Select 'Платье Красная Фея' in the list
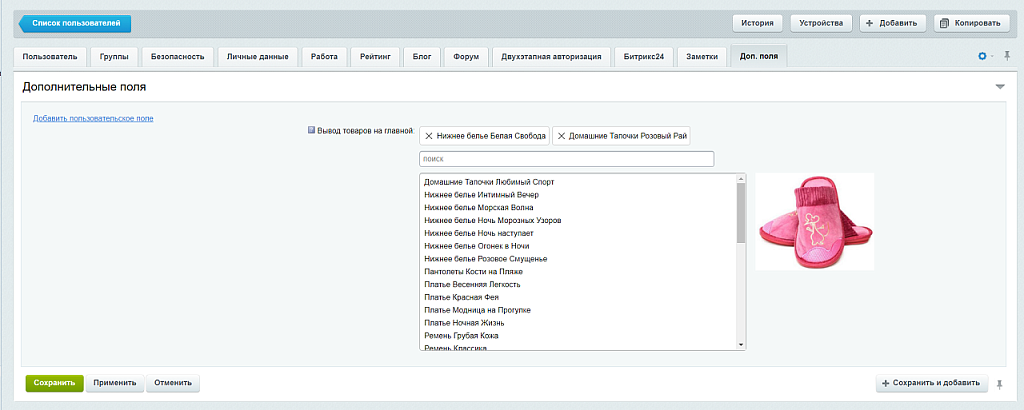 point(461,298)
